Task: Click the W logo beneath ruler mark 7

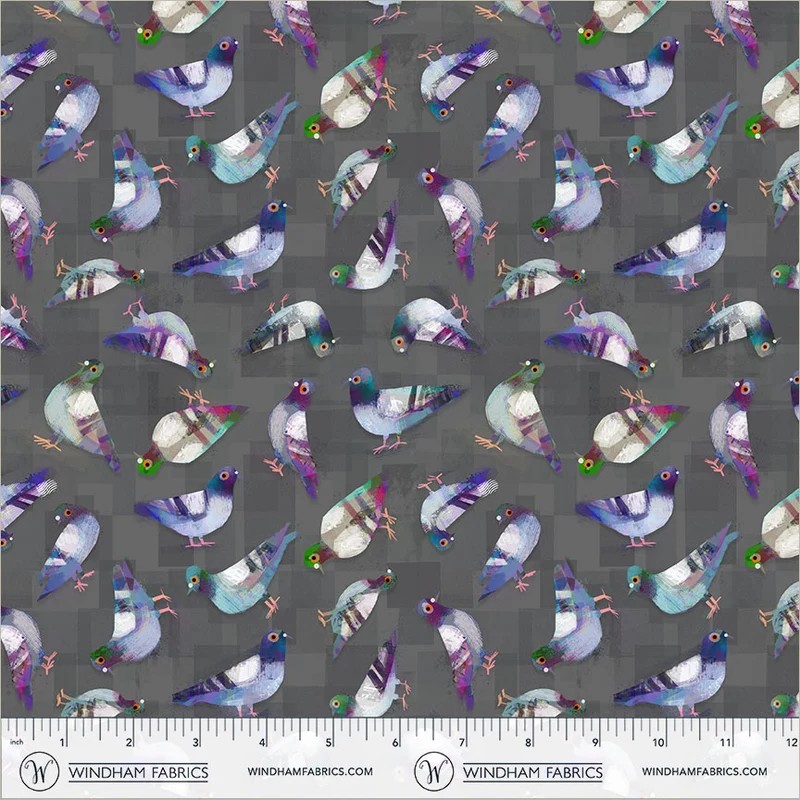Action: (x=434, y=771)
